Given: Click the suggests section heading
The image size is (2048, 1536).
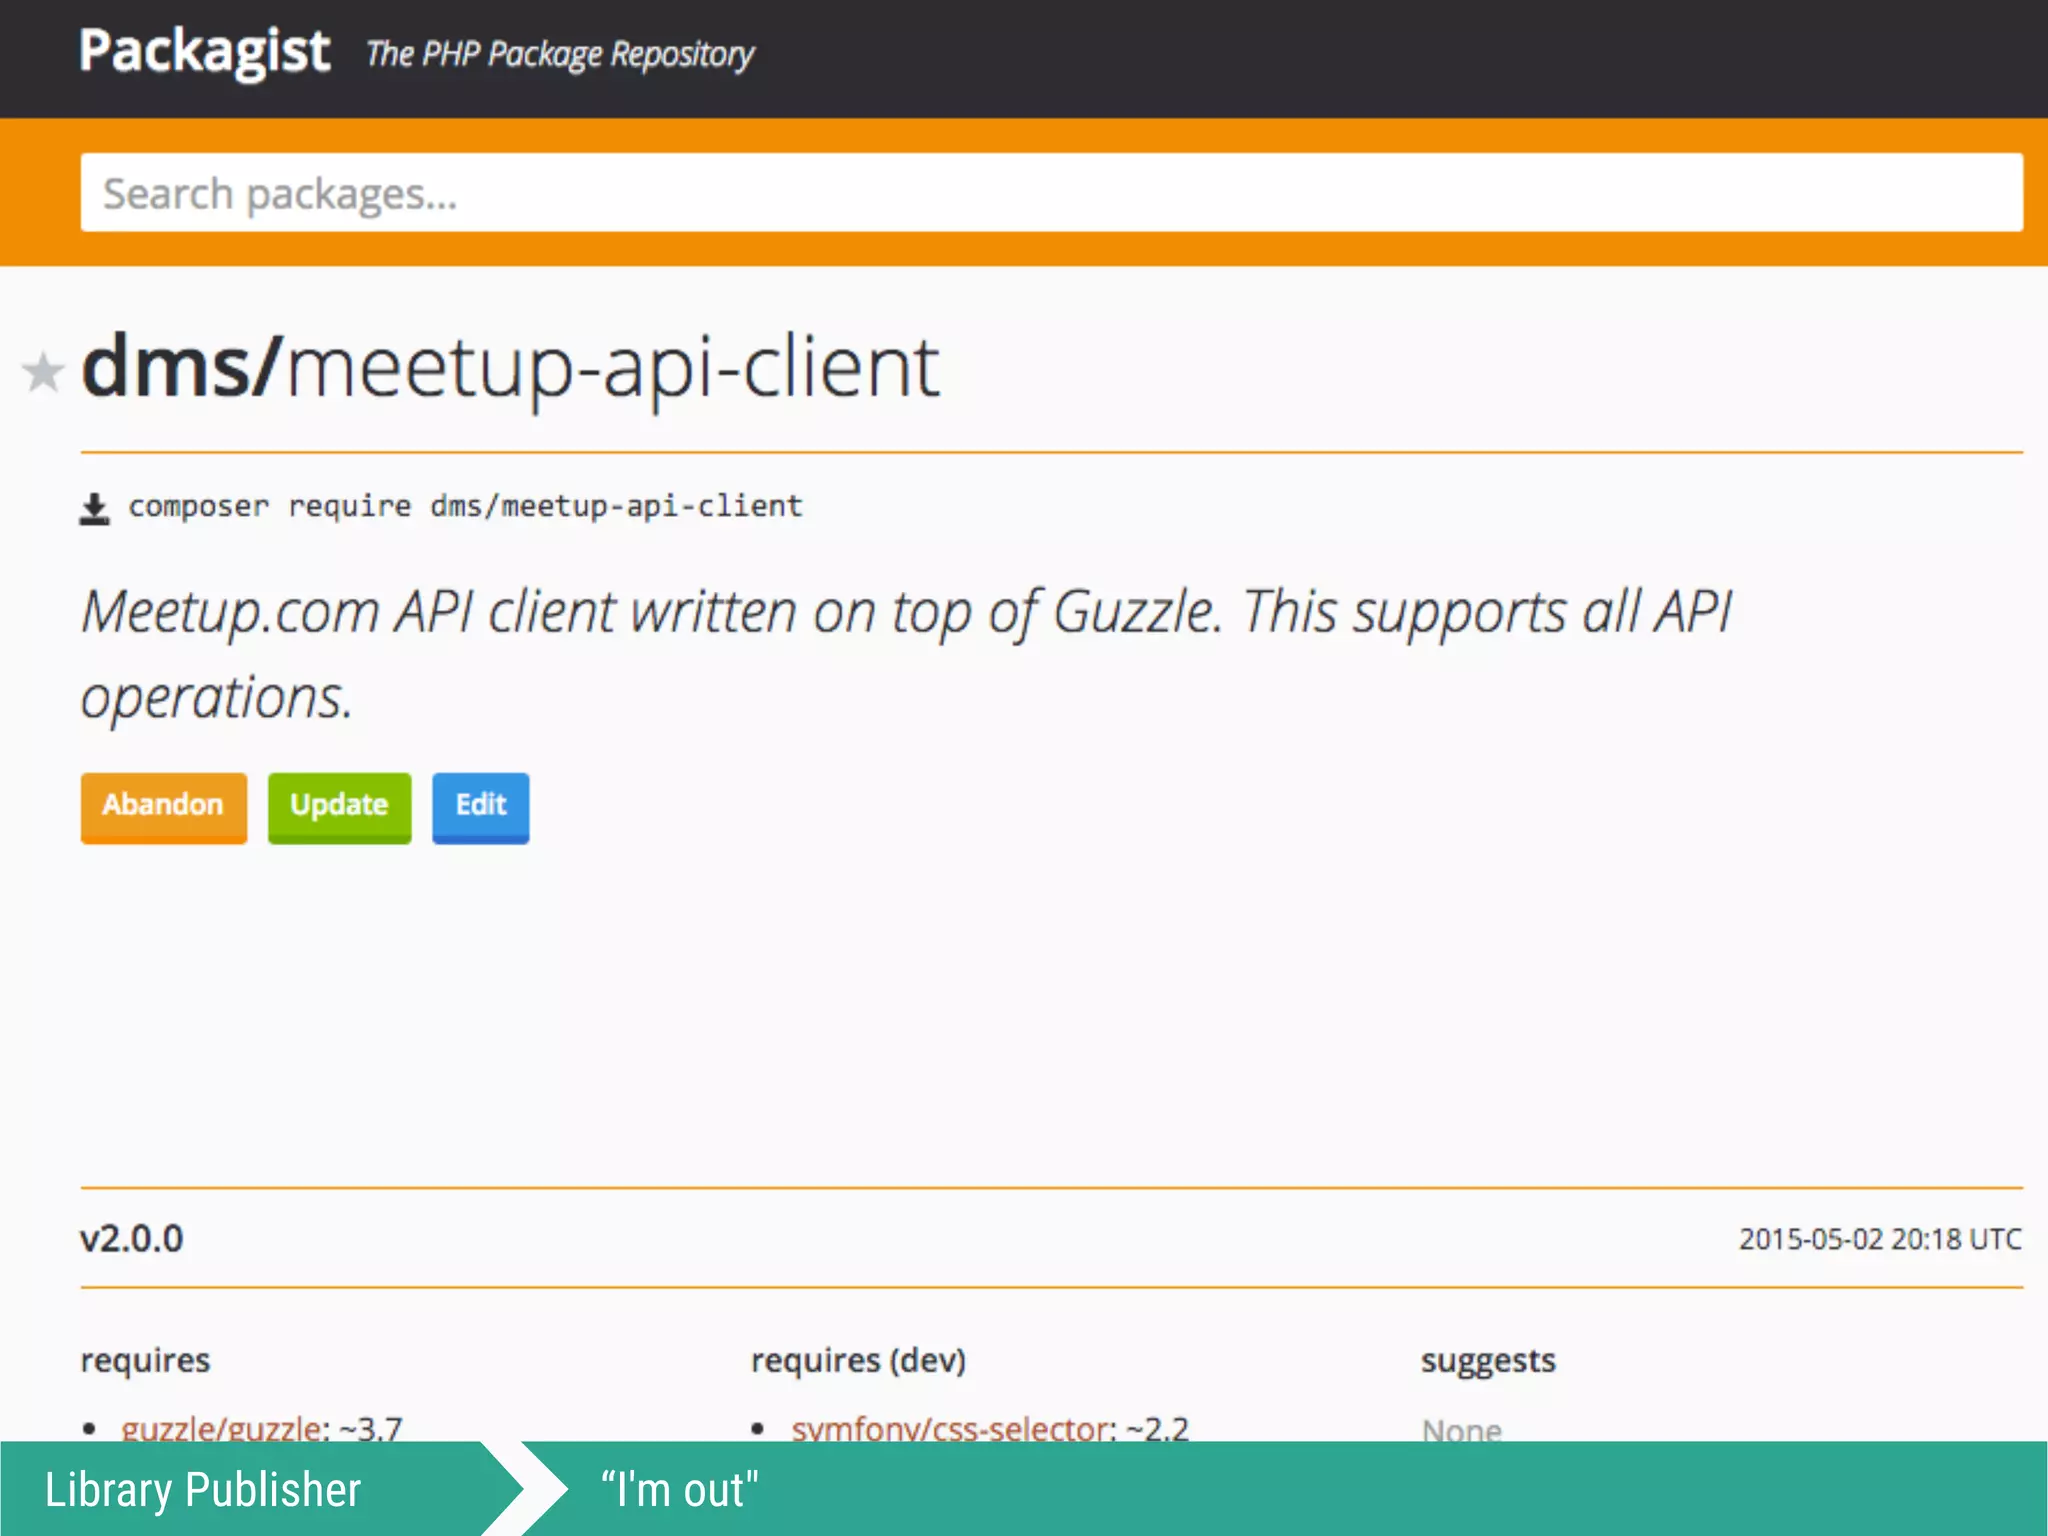Looking at the screenshot, I should (x=1488, y=1360).
